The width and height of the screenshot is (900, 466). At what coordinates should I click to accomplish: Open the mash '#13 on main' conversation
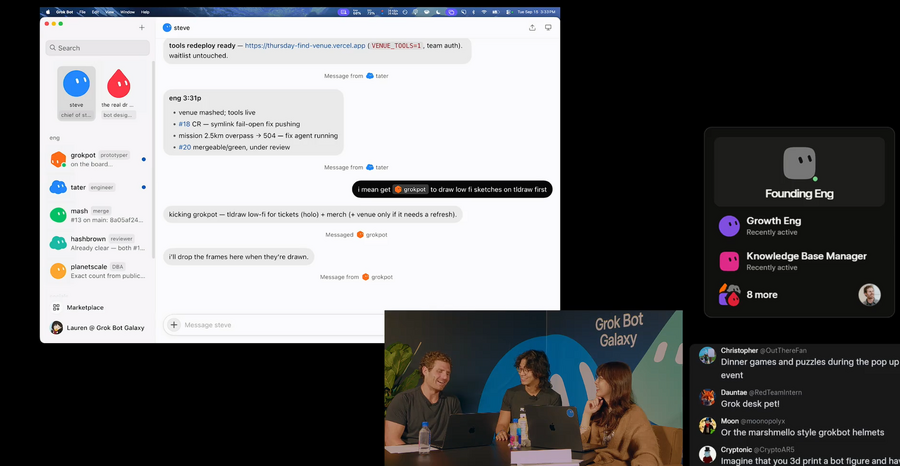97,215
